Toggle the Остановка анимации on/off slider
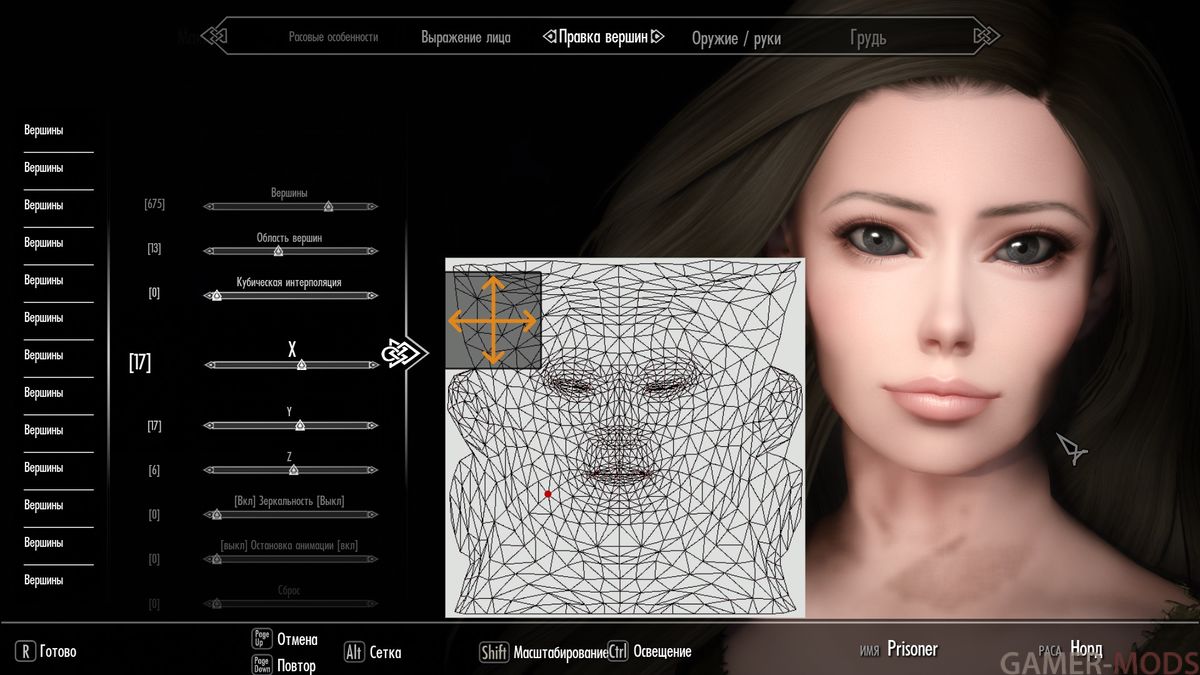Screen dimensions: 1200x675 [x=290, y=559]
